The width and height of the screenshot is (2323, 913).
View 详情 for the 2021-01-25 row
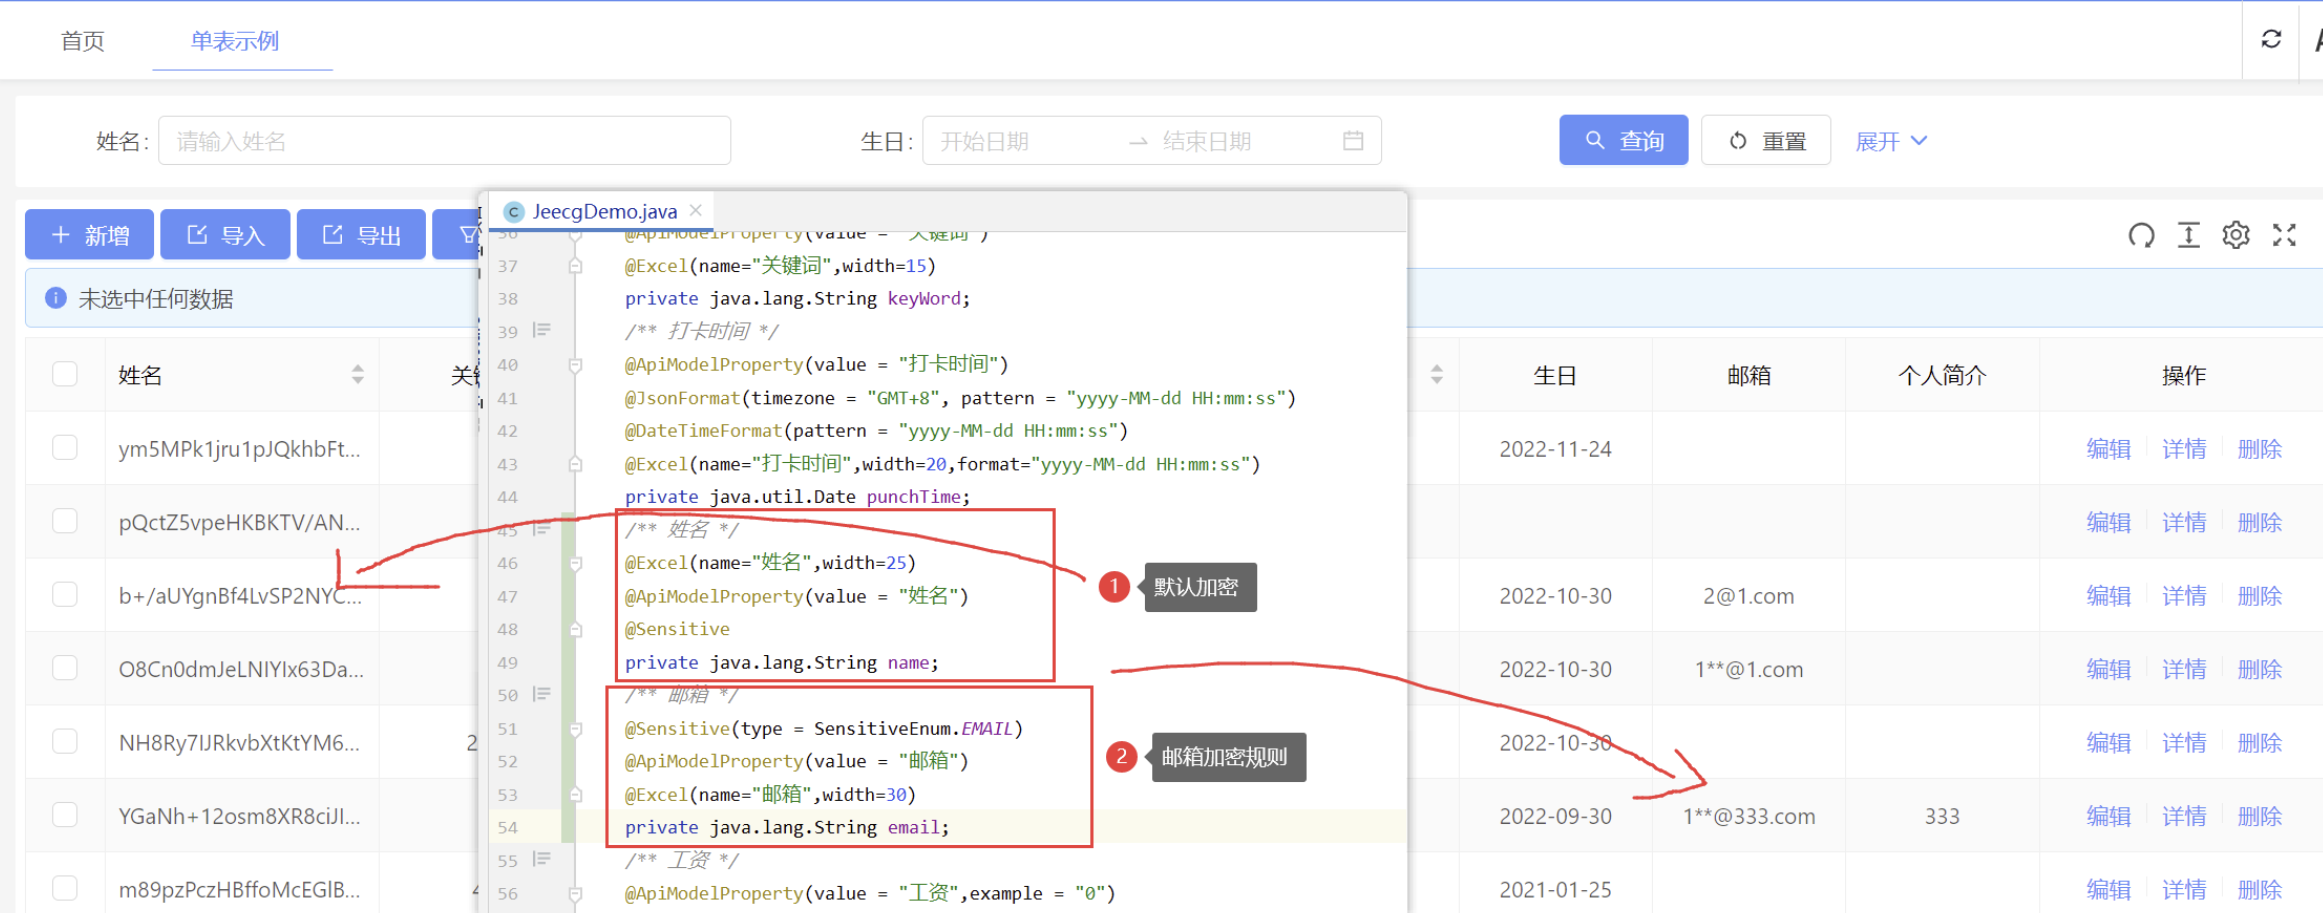click(x=2184, y=890)
